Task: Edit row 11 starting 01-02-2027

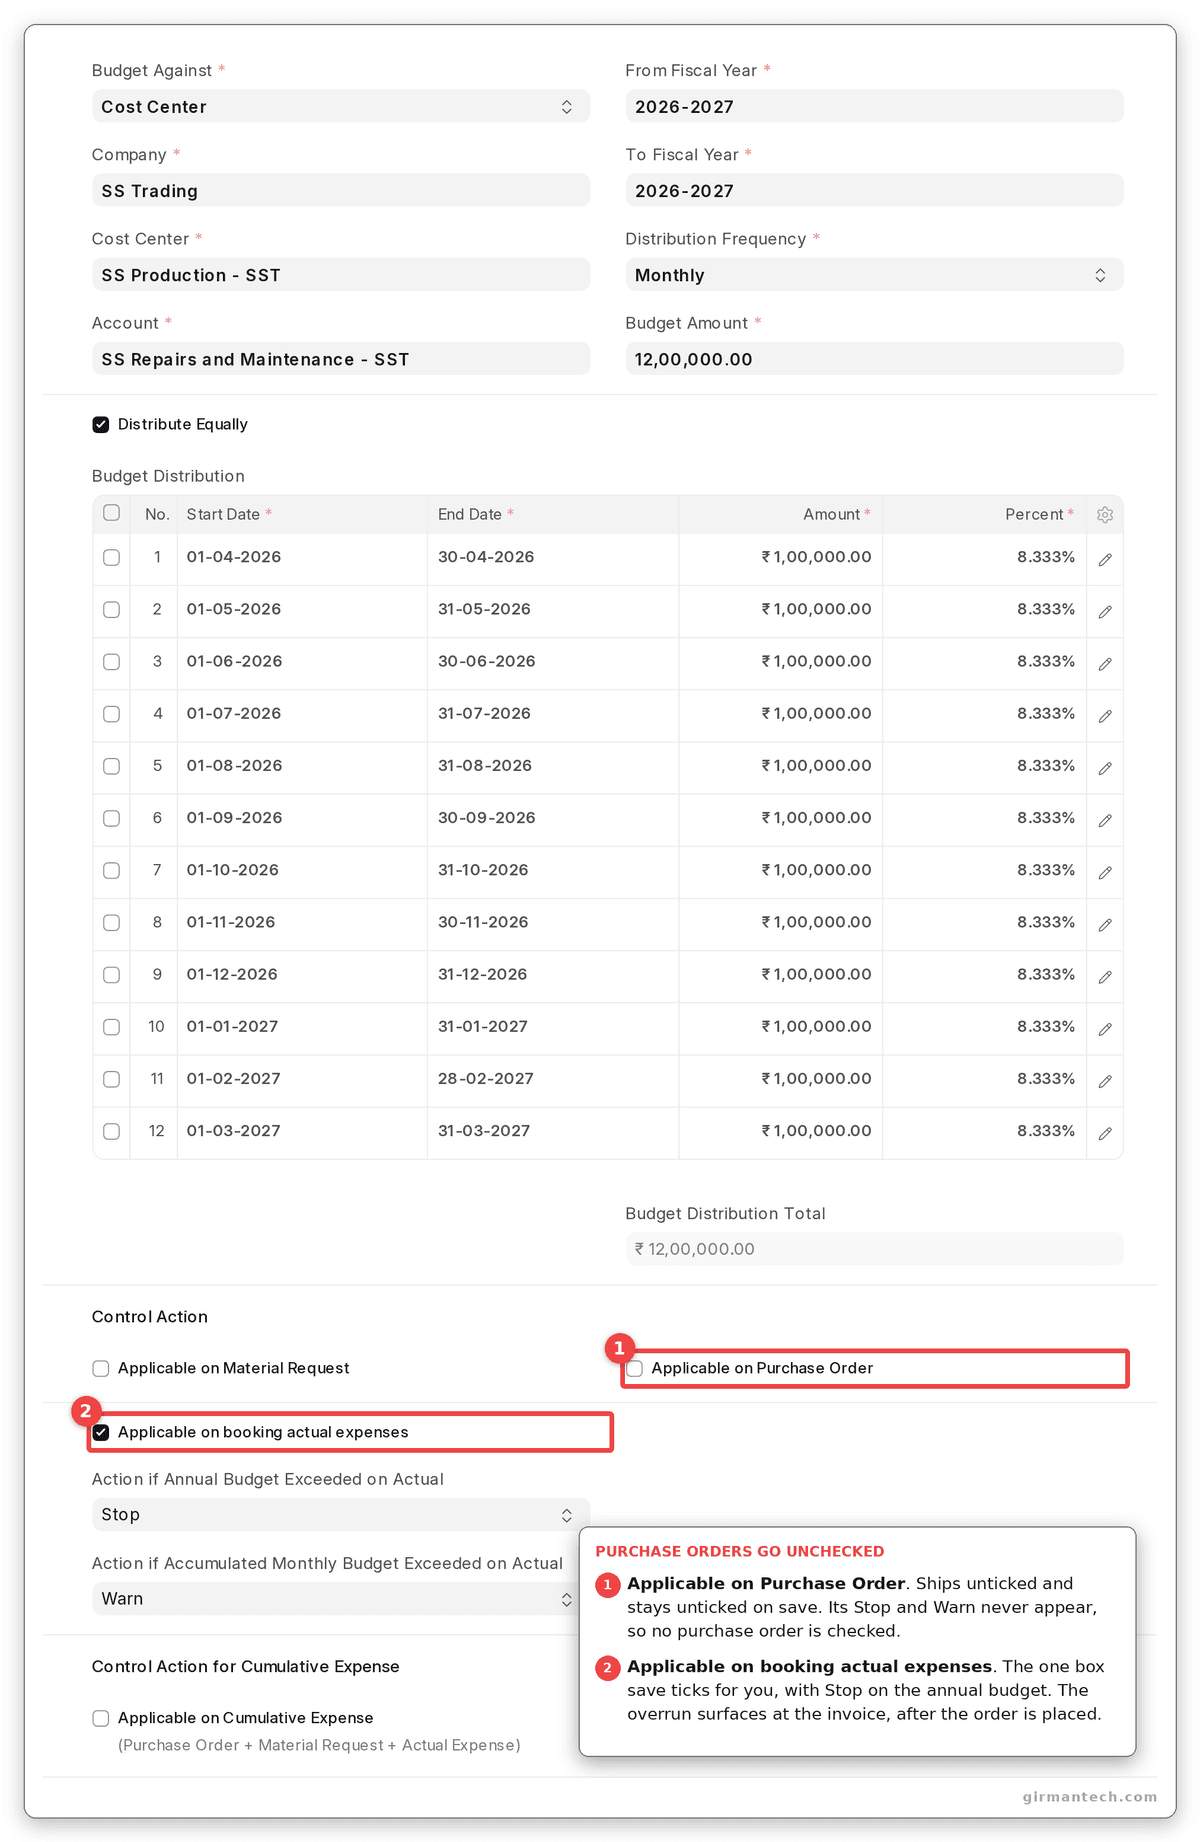Action: (x=1105, y=1081)
